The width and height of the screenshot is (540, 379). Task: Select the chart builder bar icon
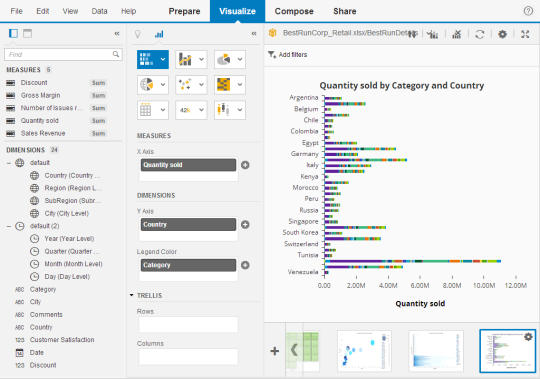159,34
